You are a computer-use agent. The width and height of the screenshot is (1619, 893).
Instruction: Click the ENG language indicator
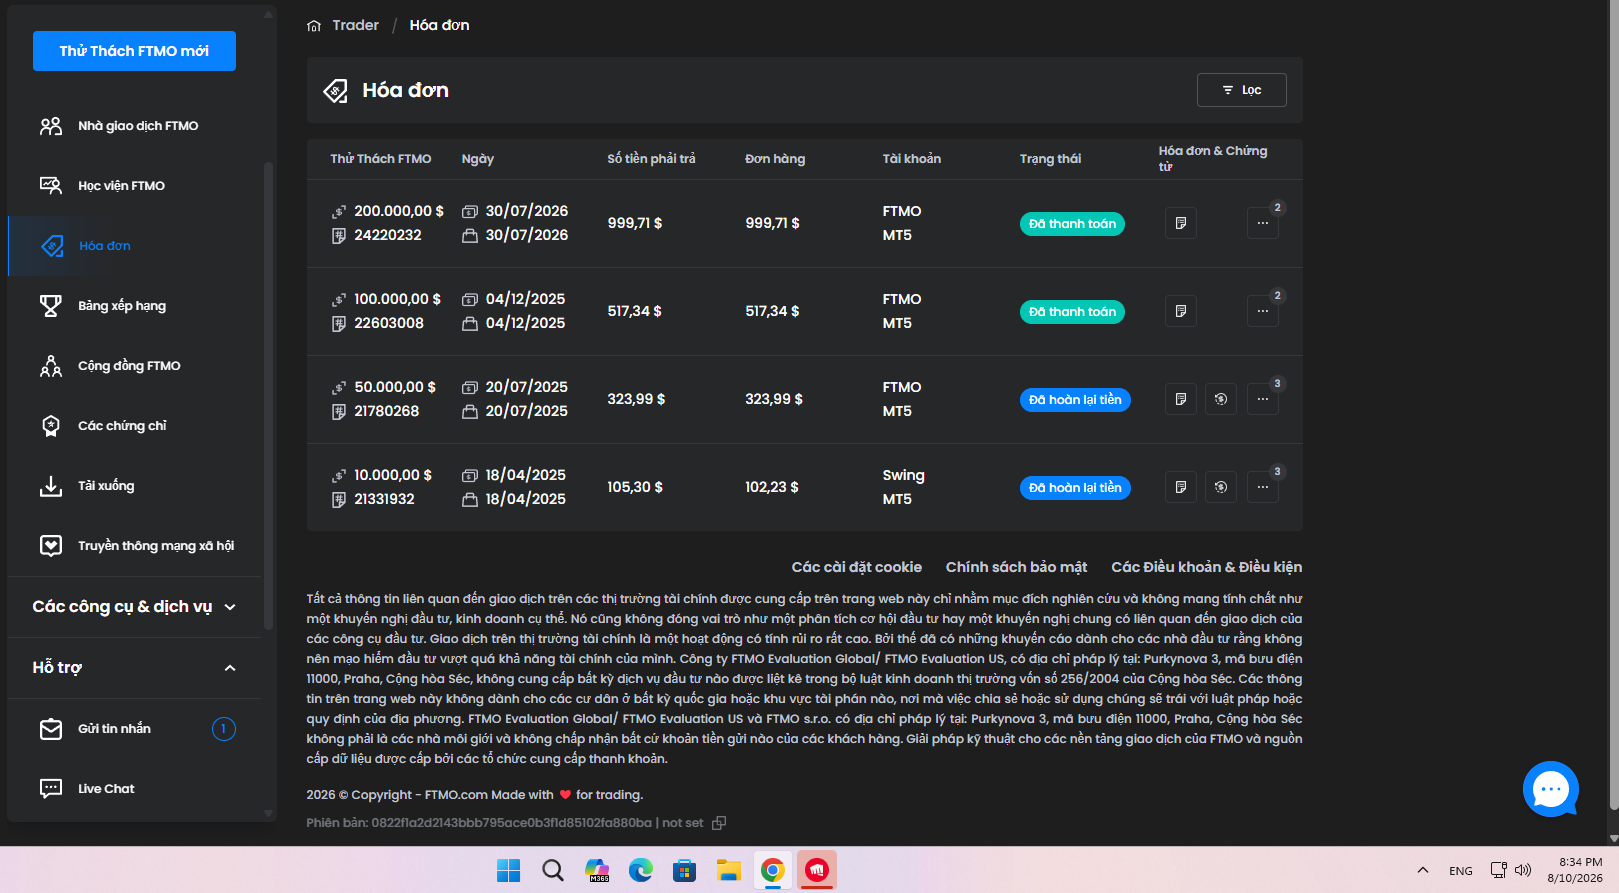1461,871
